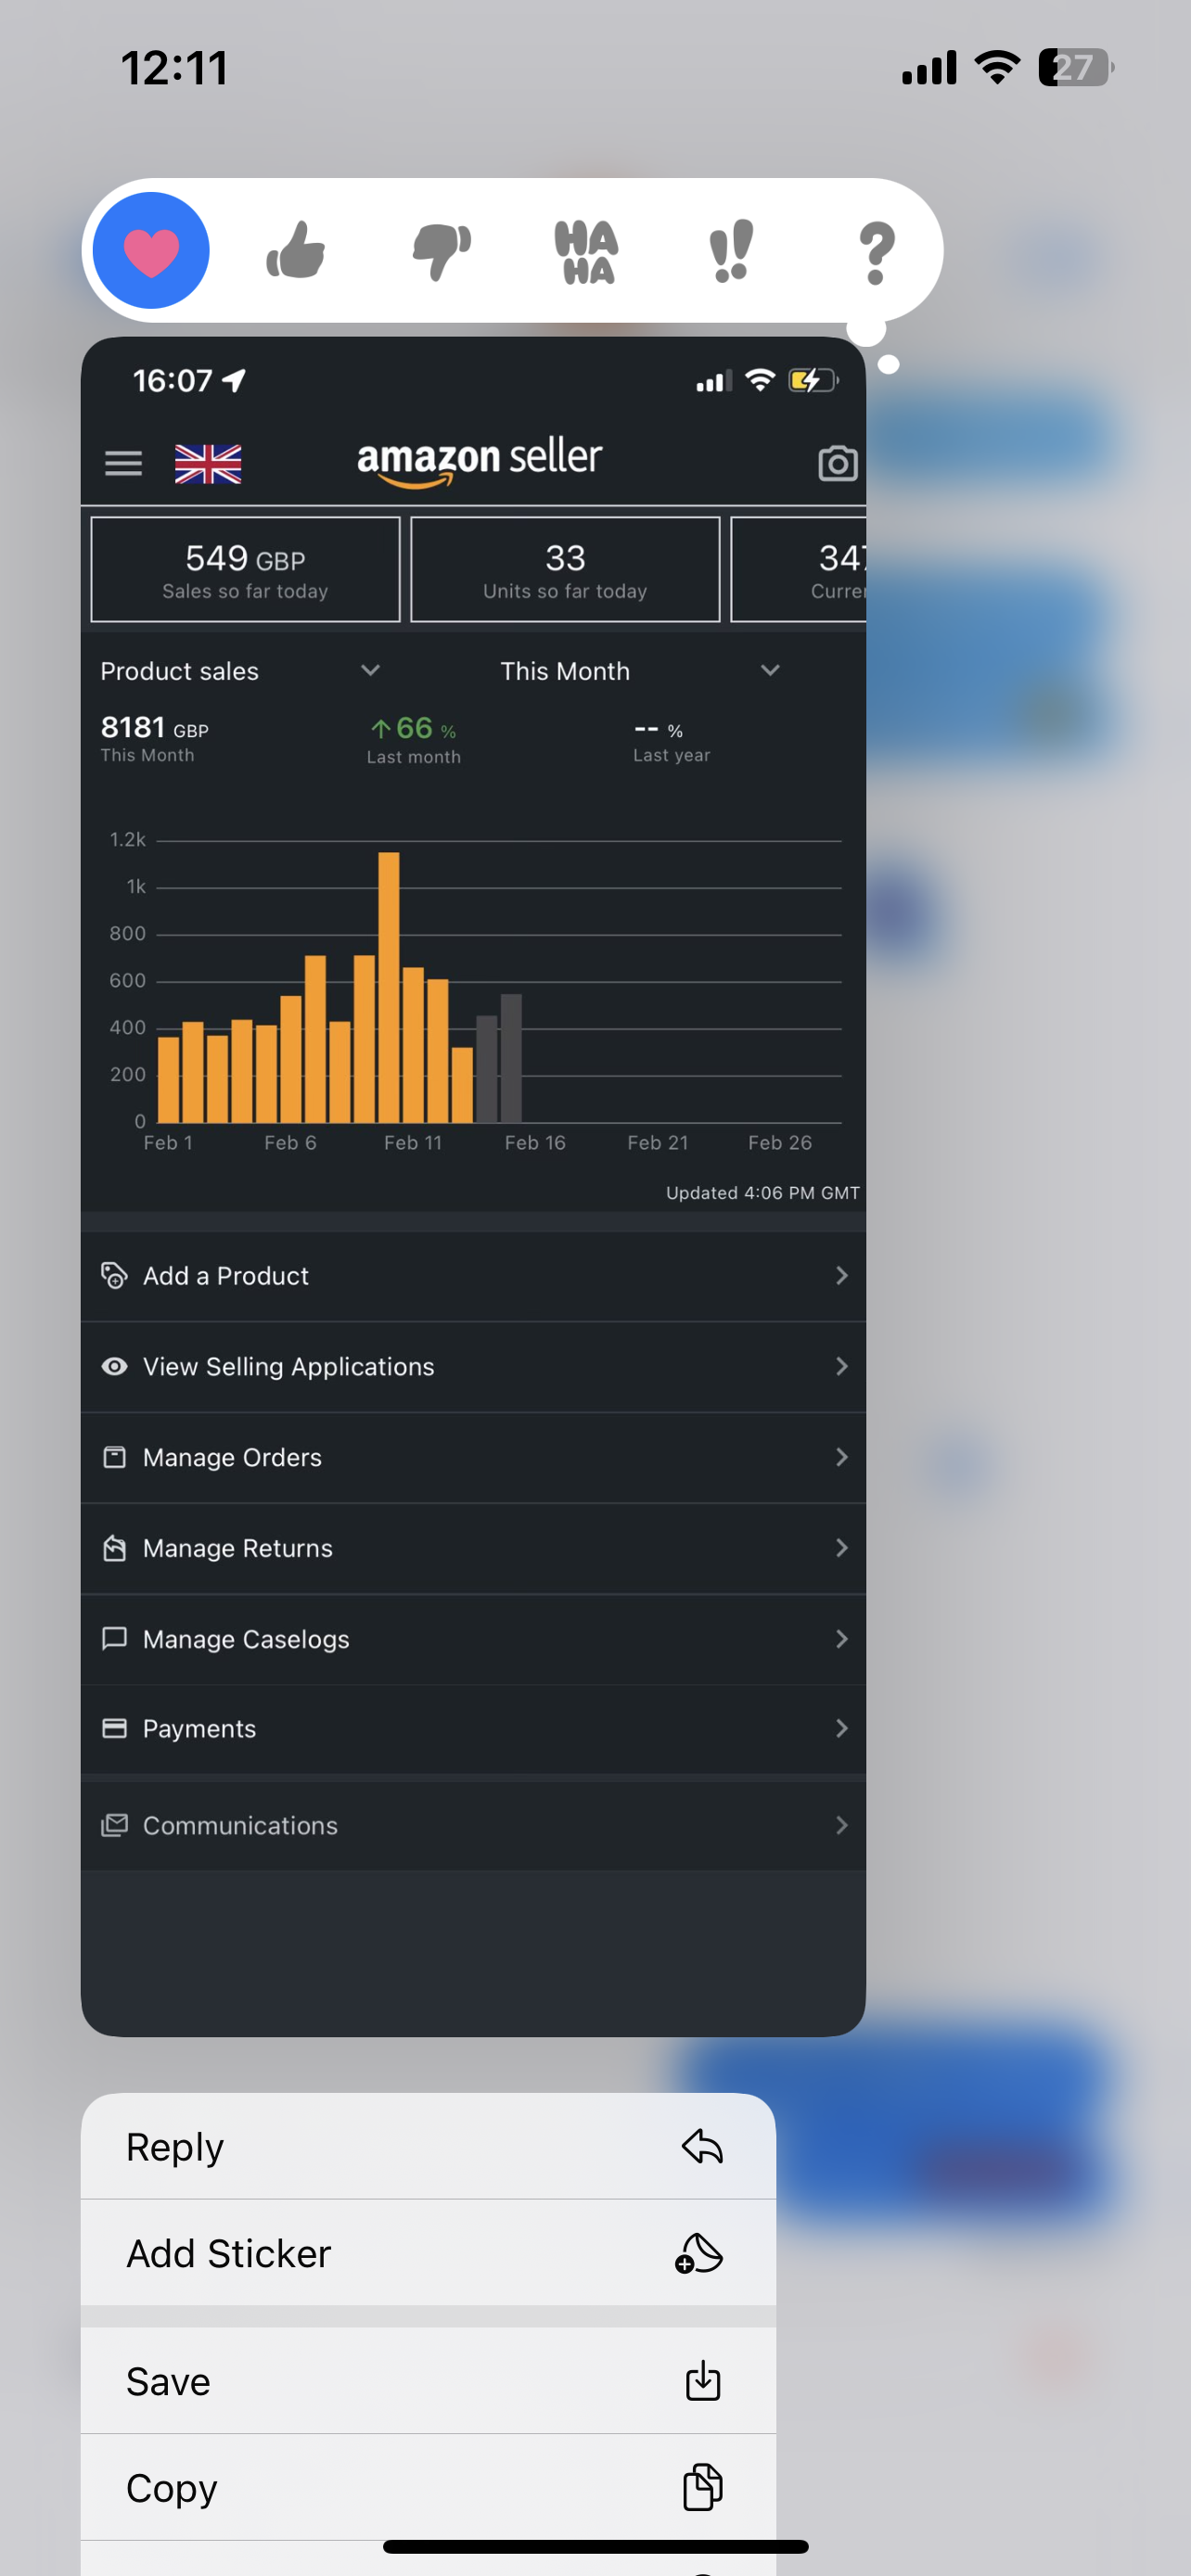This screenshot has height=2576, width=1191.
Task: Tap the UK flag marketplace icon
Action: pyautogui.click(x=208, y=464)
